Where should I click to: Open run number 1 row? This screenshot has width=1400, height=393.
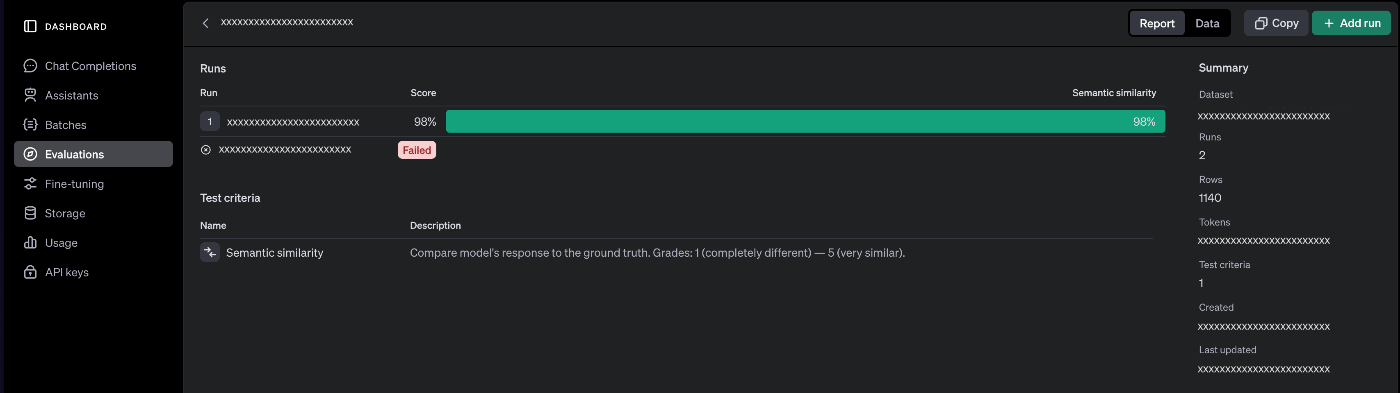[x=682, y=122]
